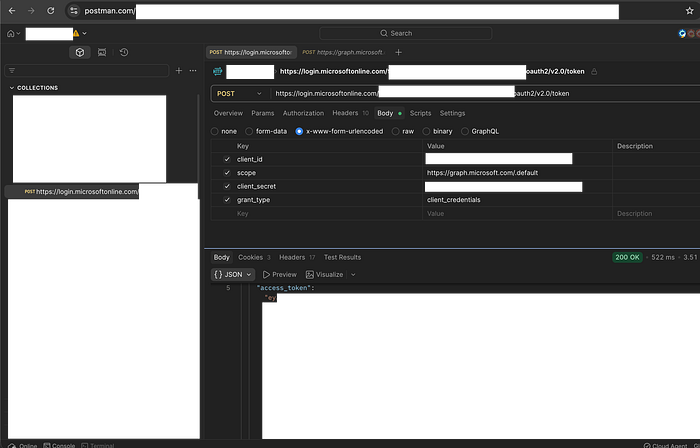Uncheck the client_id row checkbox
Image resolution: width=700 pixels, height=448 pixels.
point(227,159)
